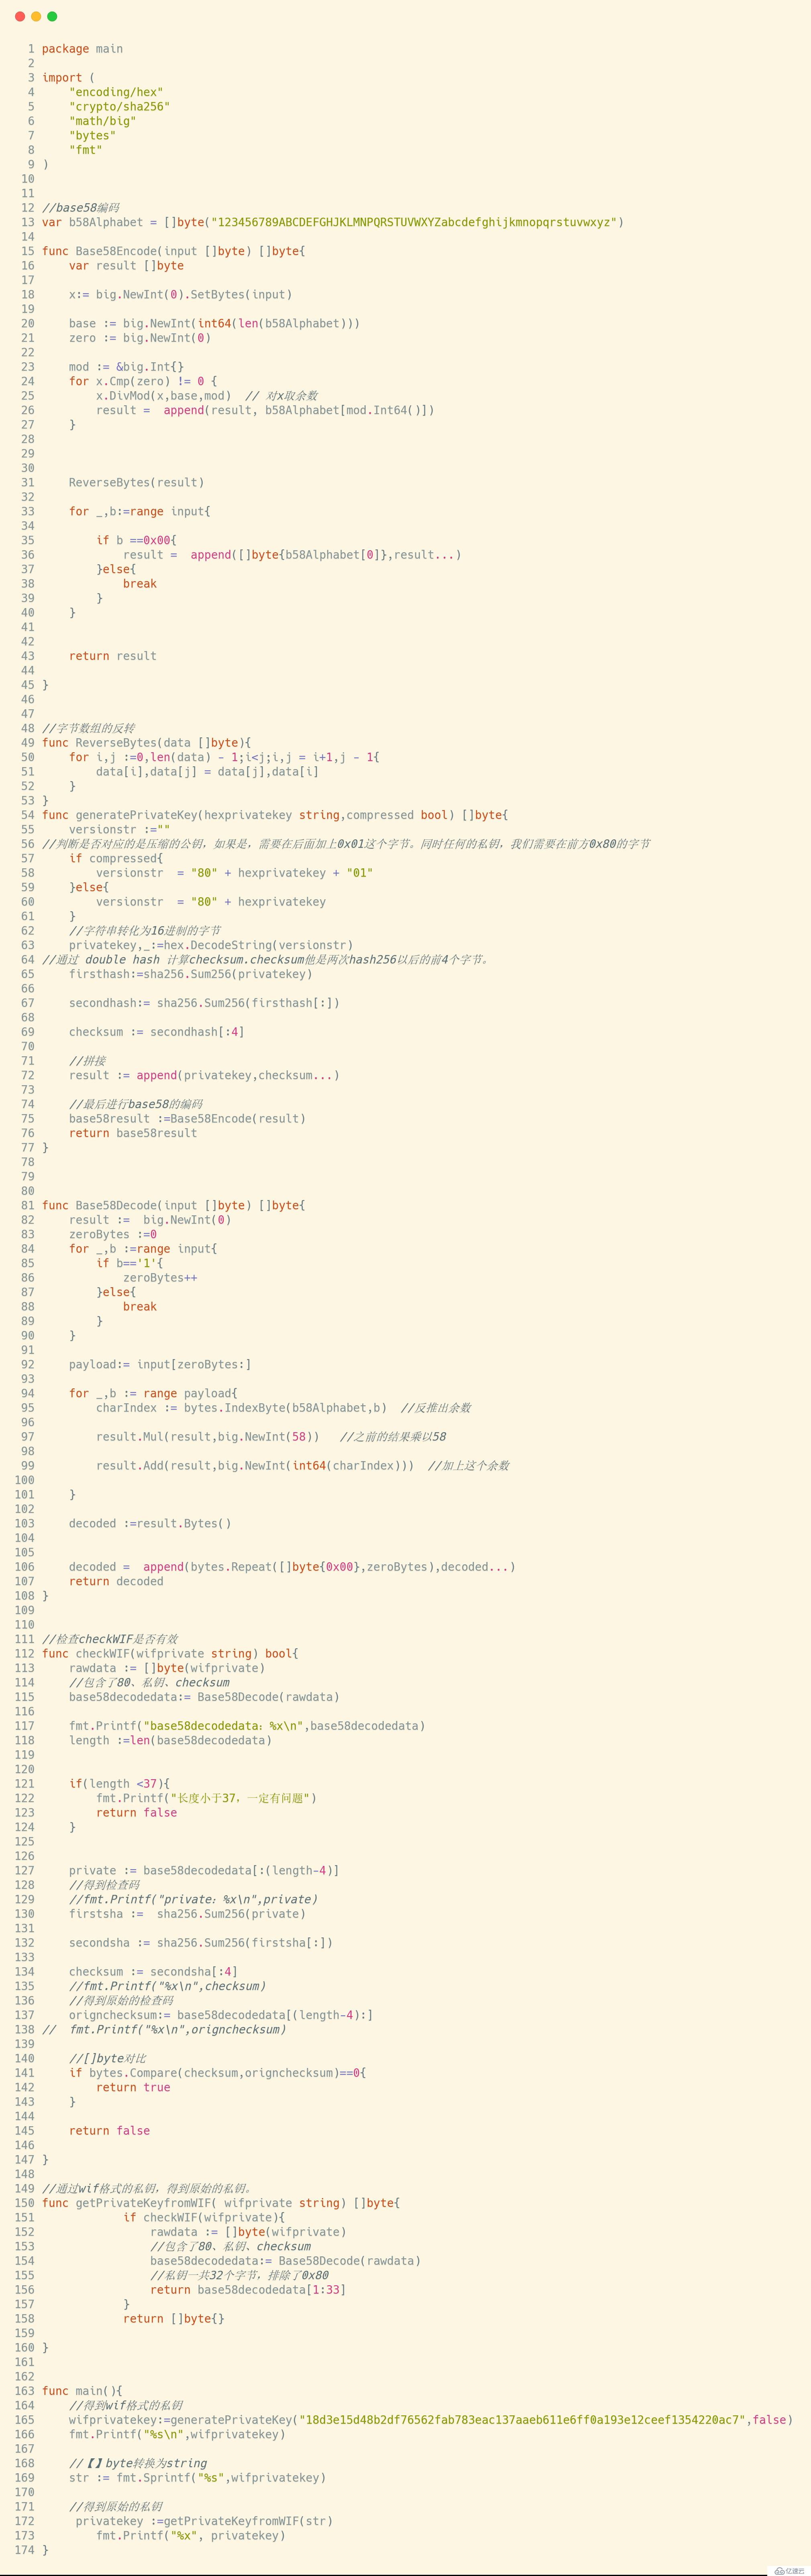Click 'return base58decodedata[1:33]' line
Screen dimensions: 811x2576
pyautogui.click(x=248, y=2291)
